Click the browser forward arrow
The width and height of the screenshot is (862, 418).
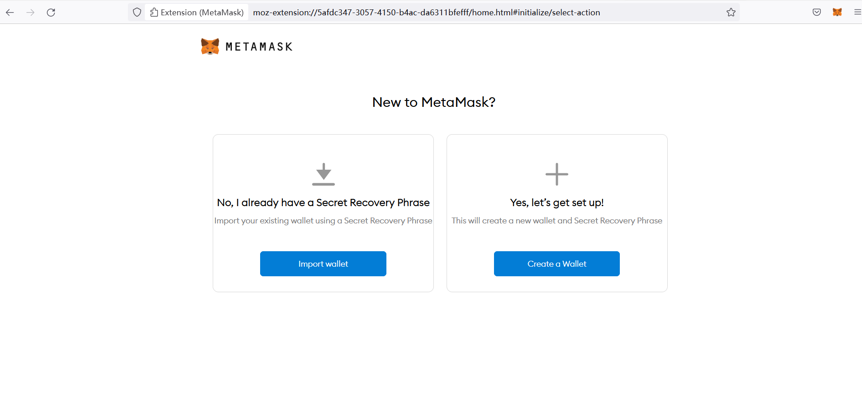(x=30, y=12)
